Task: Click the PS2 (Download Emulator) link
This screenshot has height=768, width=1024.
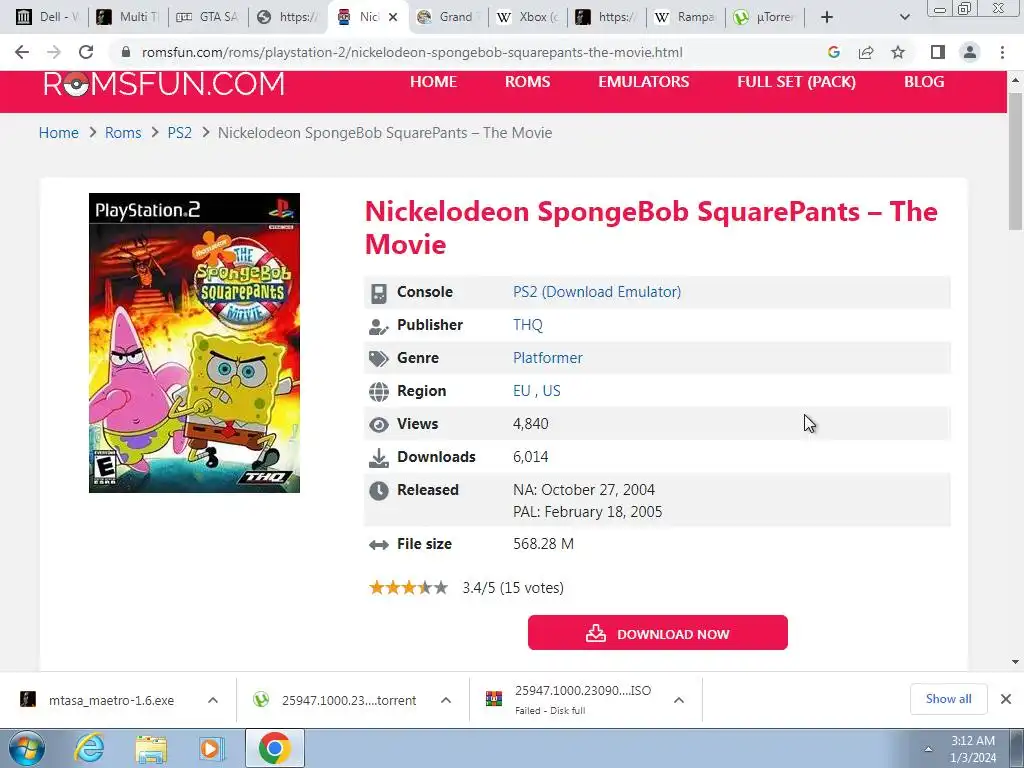Action: (x=597, y=292)
